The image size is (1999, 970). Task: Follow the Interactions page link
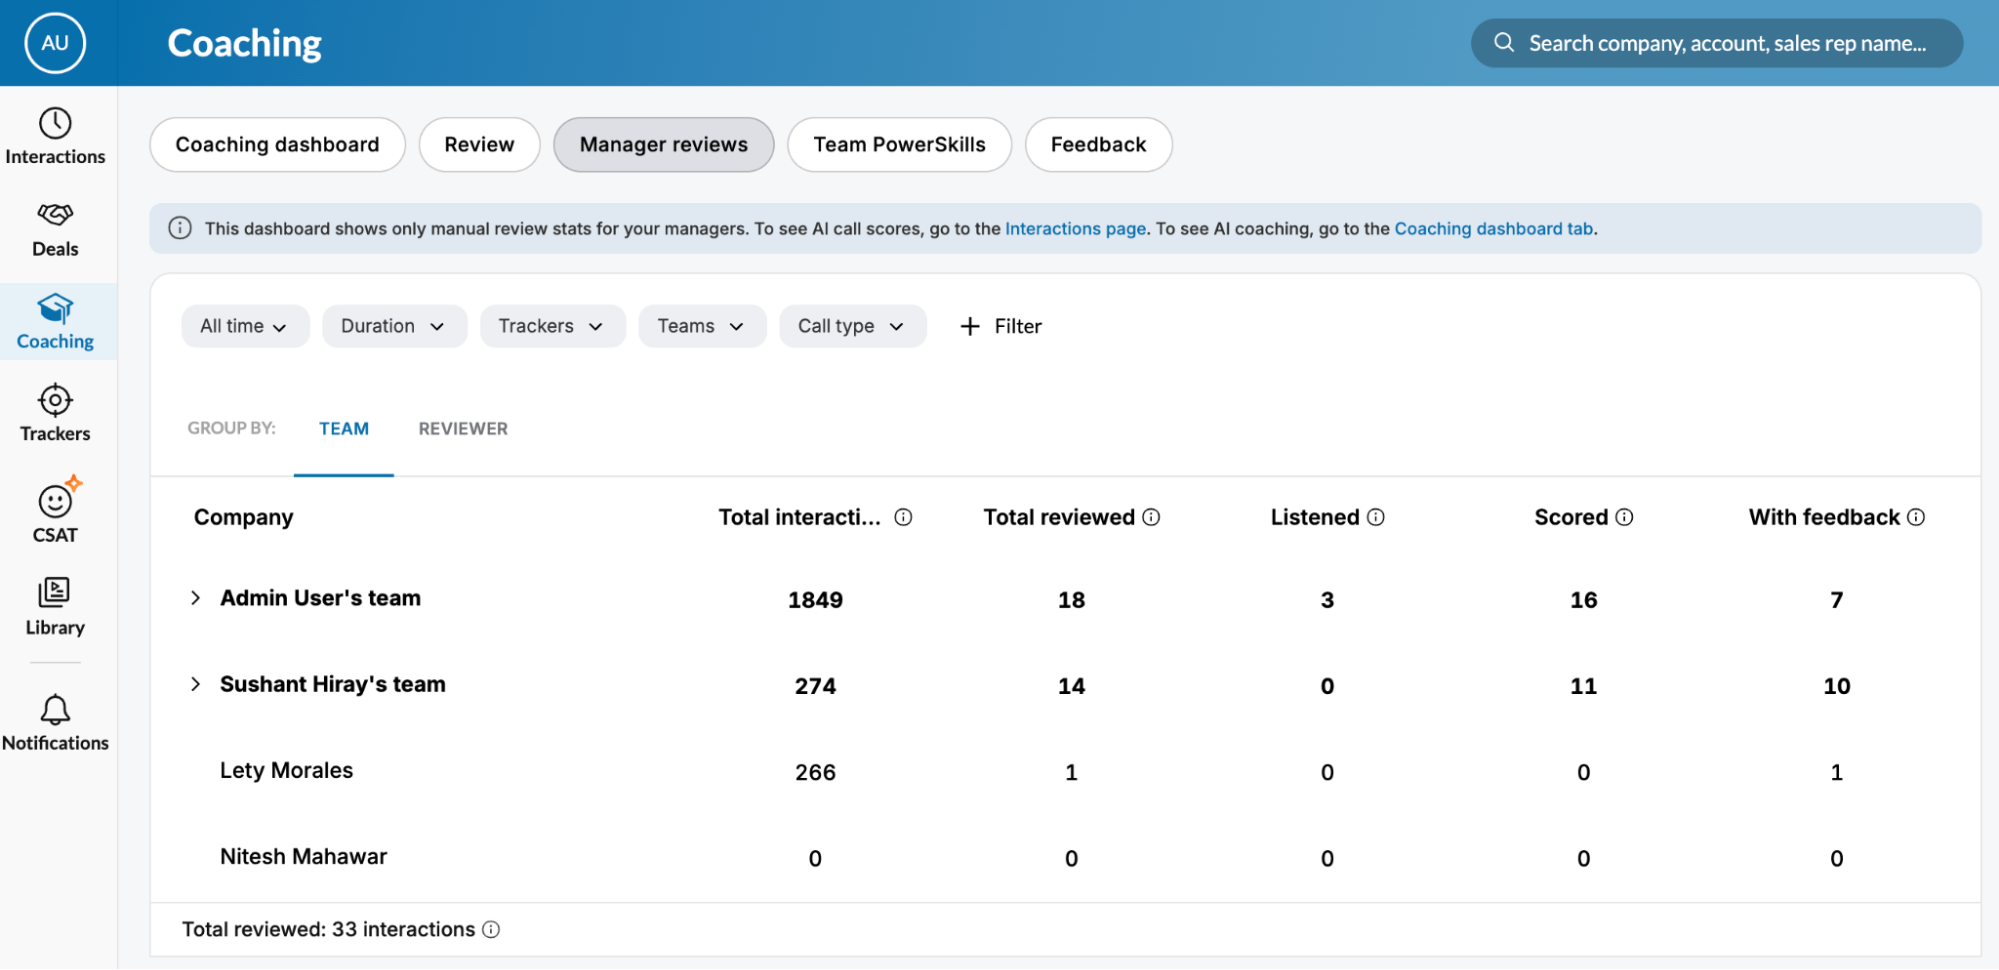point(1074,228)
